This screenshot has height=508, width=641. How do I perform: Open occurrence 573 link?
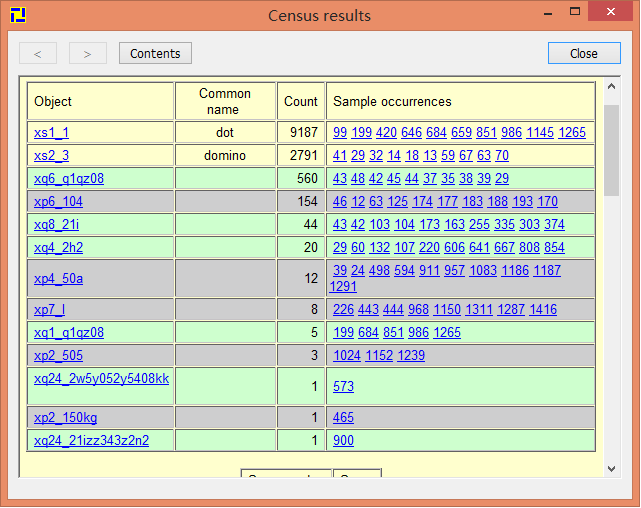[x=343, y=386]
